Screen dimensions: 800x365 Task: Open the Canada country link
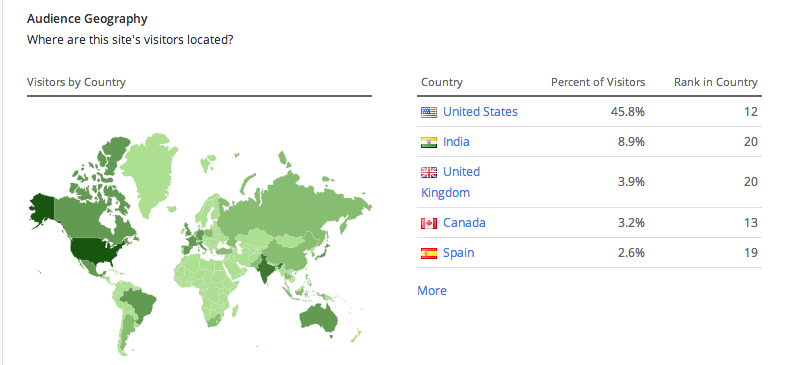click(x=464, y=223)
